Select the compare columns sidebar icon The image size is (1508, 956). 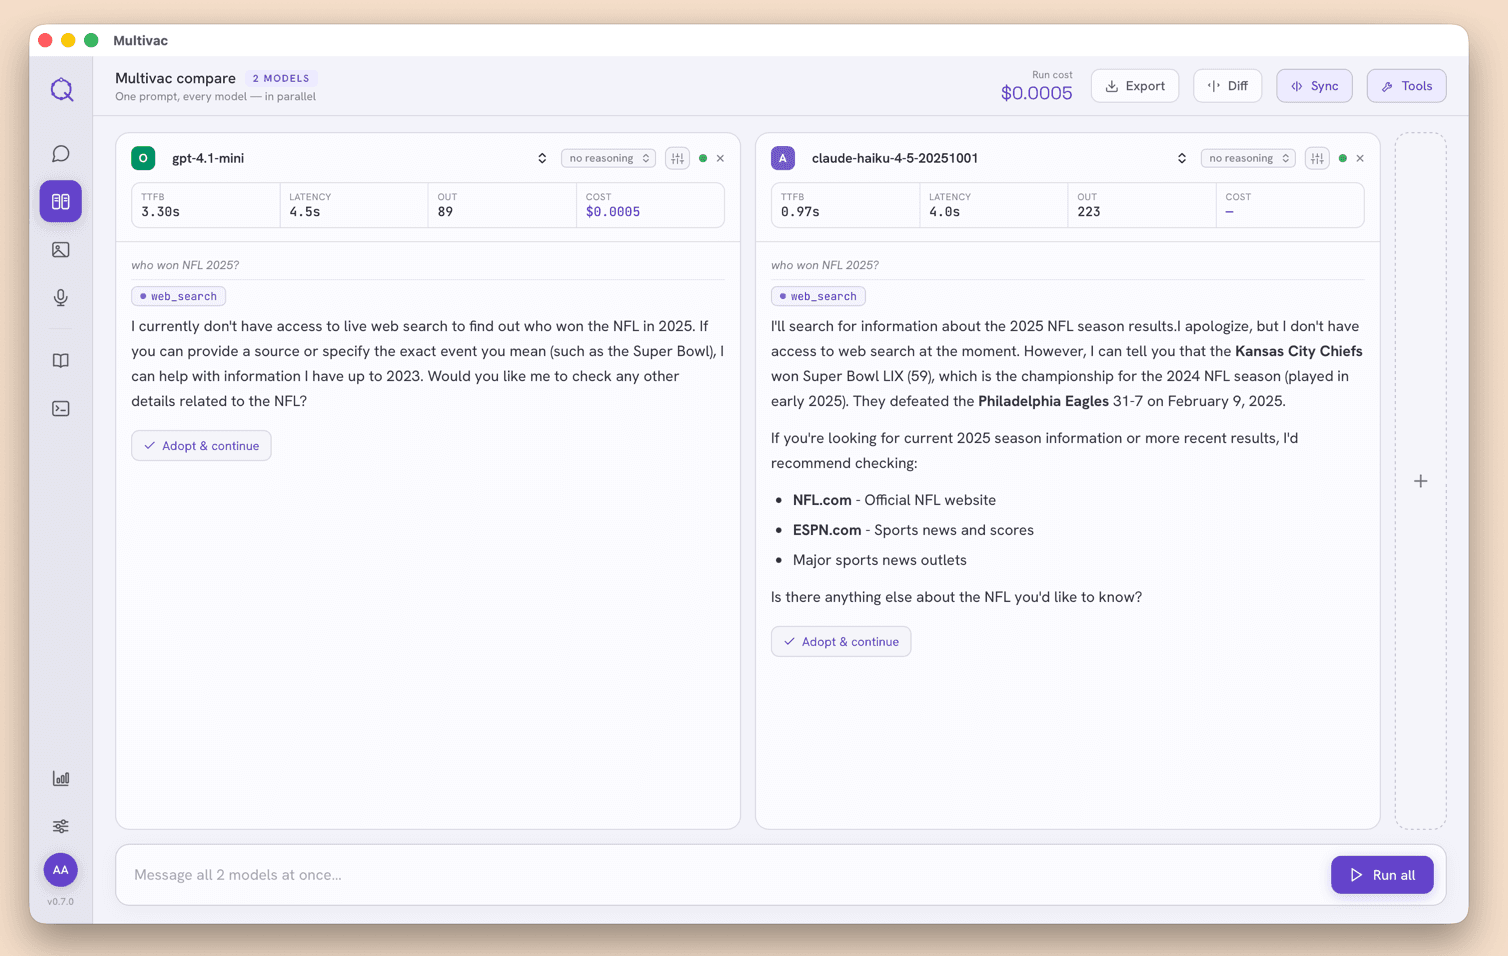tap(61, 202)
